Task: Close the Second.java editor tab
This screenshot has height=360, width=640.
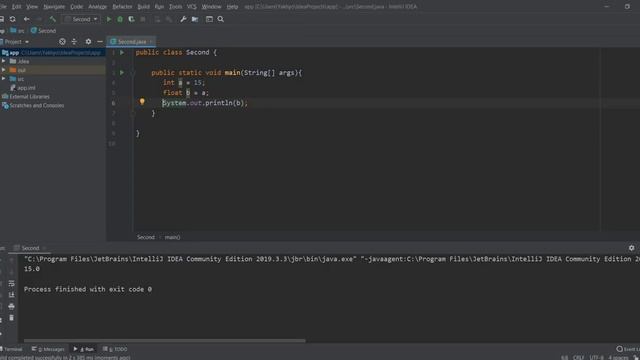Action: (151, 42)
